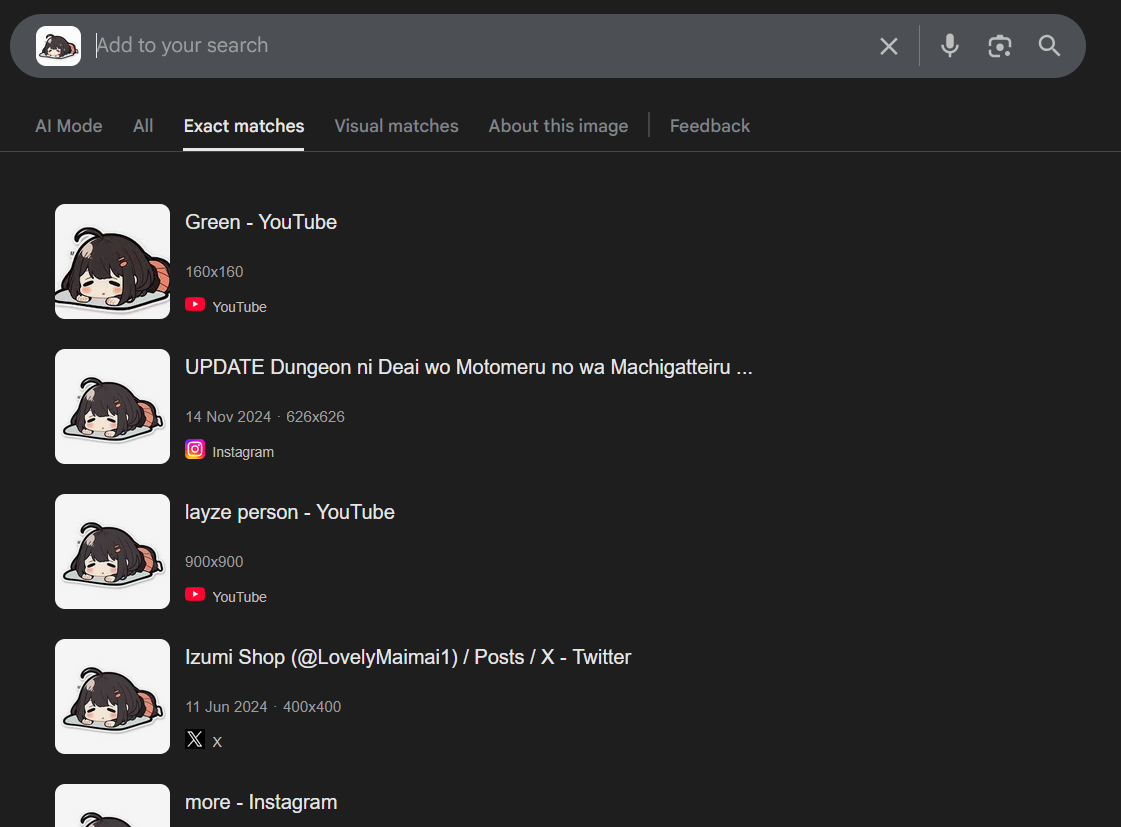The width and height of the screenshot is (1121, 827).
Task: Click 'YouTube' source label under Green result
Action: 239,307
